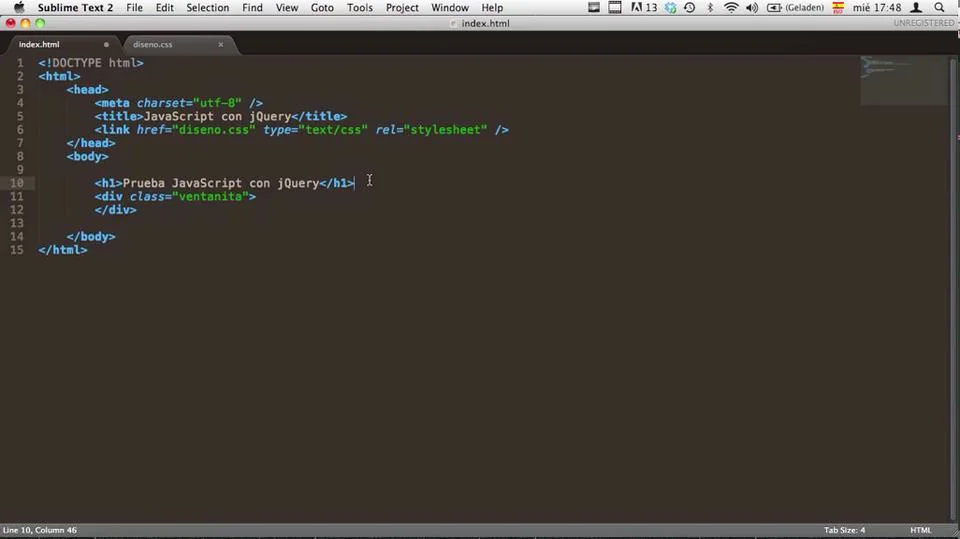Click the display mirroring menu bar icon

593,7
